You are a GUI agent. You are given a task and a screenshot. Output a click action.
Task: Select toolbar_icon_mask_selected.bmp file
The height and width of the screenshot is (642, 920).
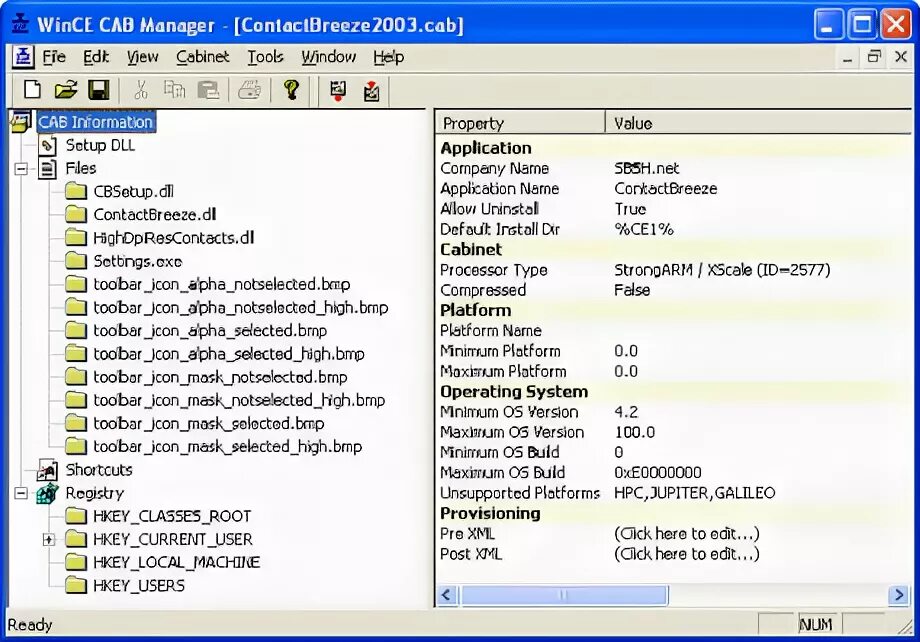(x=209, y=423)
